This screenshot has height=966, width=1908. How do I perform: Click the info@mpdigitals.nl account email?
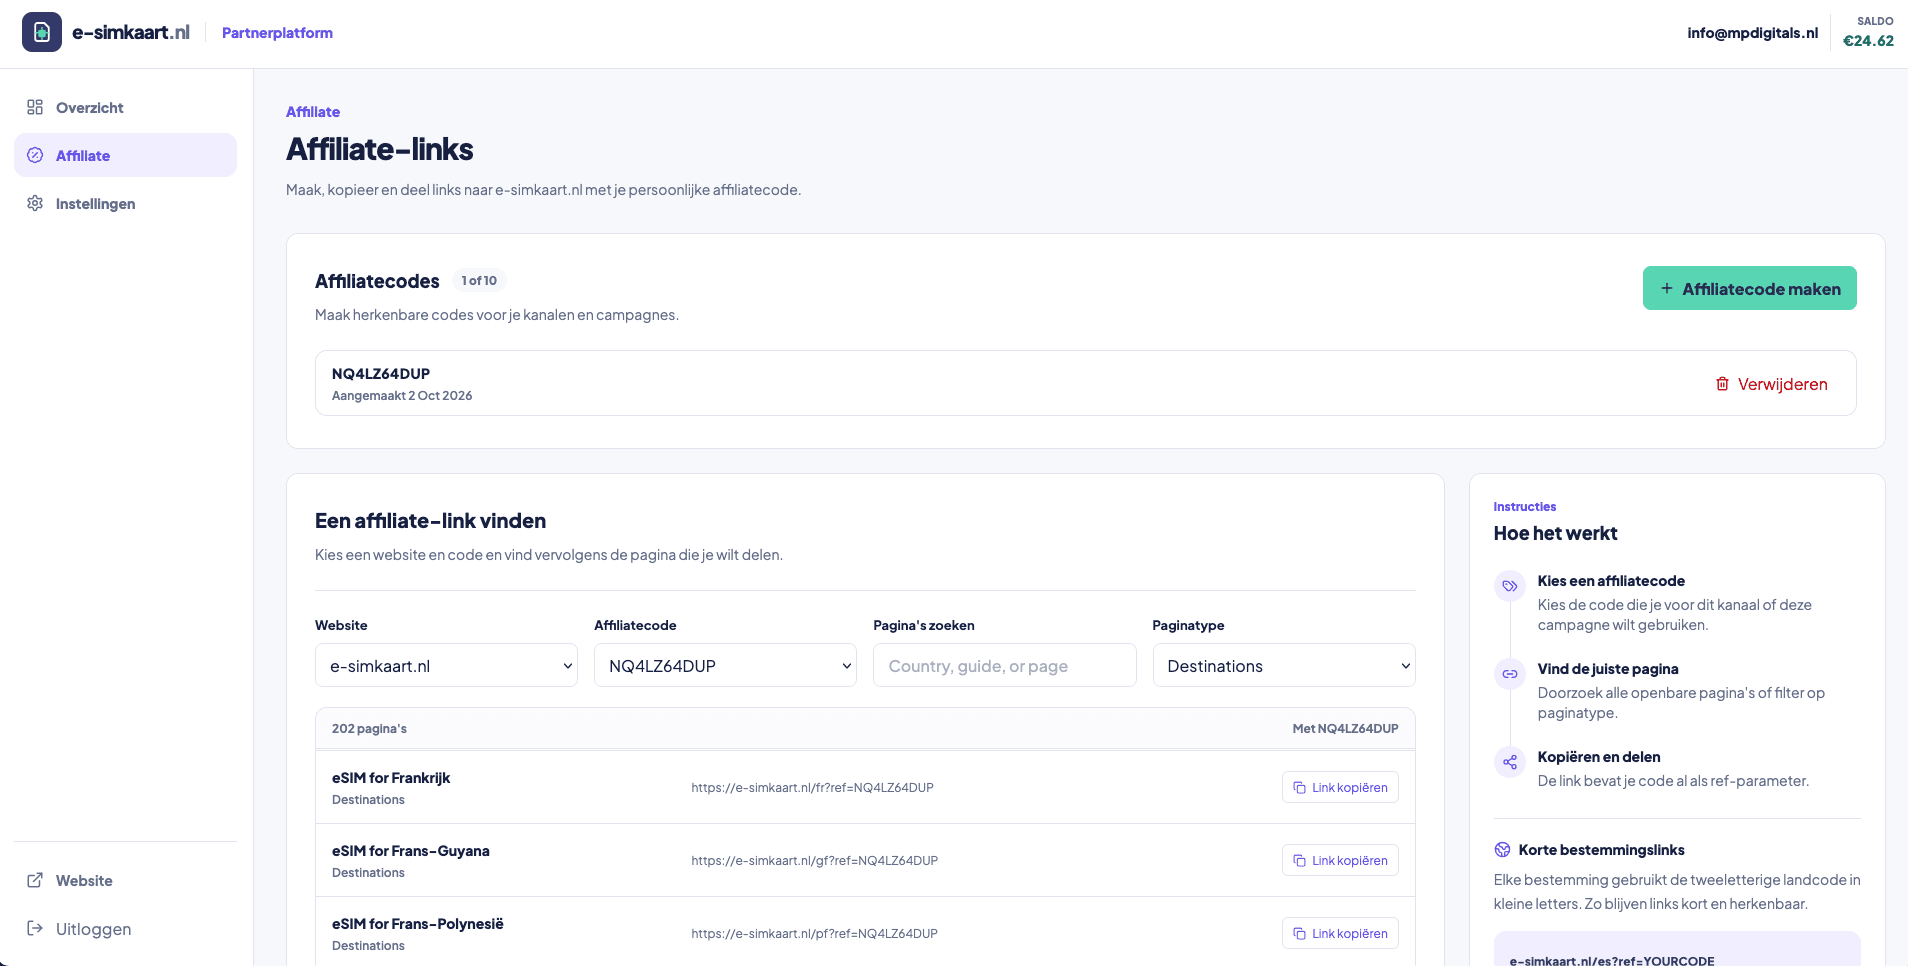(1752, 32)
